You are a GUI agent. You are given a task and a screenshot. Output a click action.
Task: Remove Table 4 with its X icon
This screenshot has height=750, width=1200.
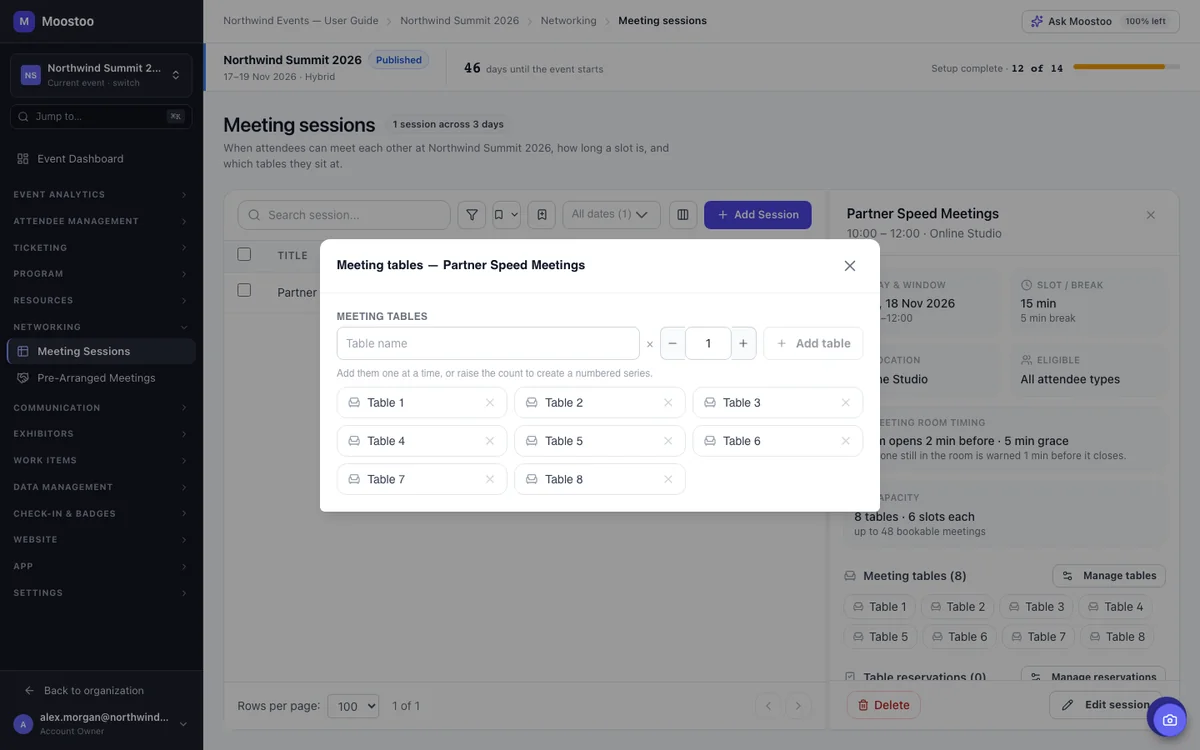pyautogui.click(x=490, y=441)
